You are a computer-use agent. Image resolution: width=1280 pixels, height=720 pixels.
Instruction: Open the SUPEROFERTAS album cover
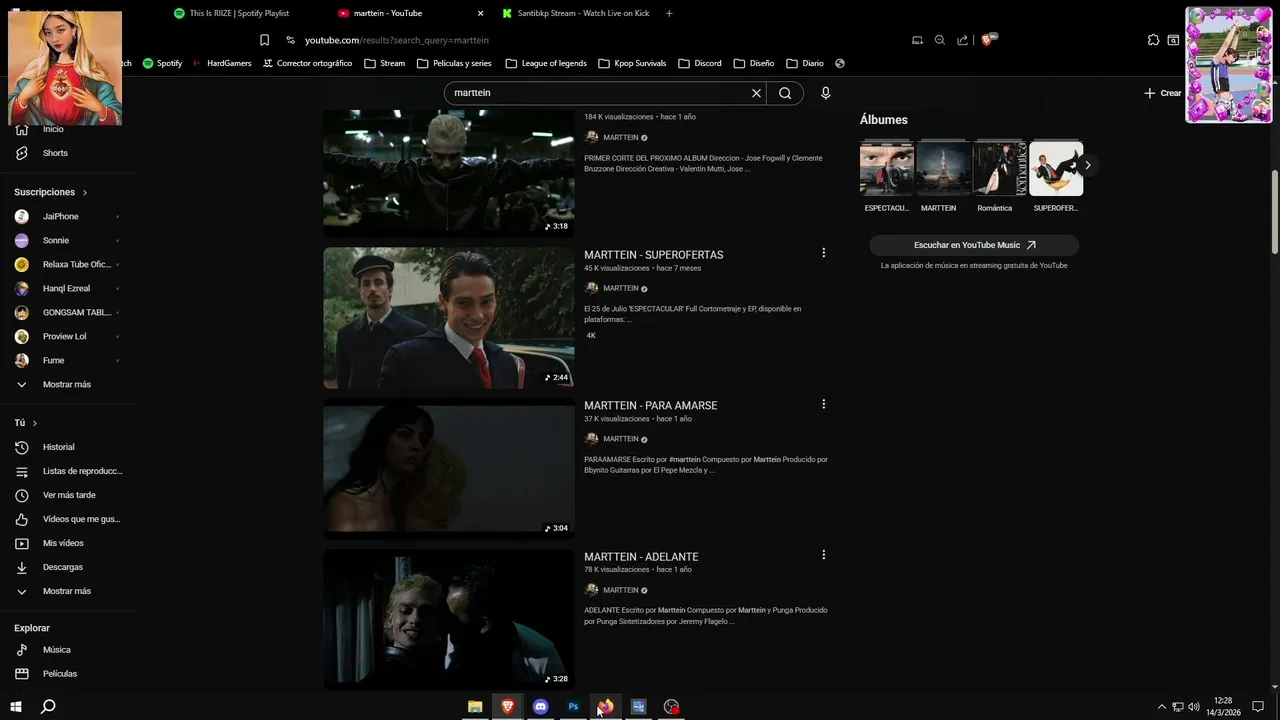pyautogui.click(x=1056, y=168)
